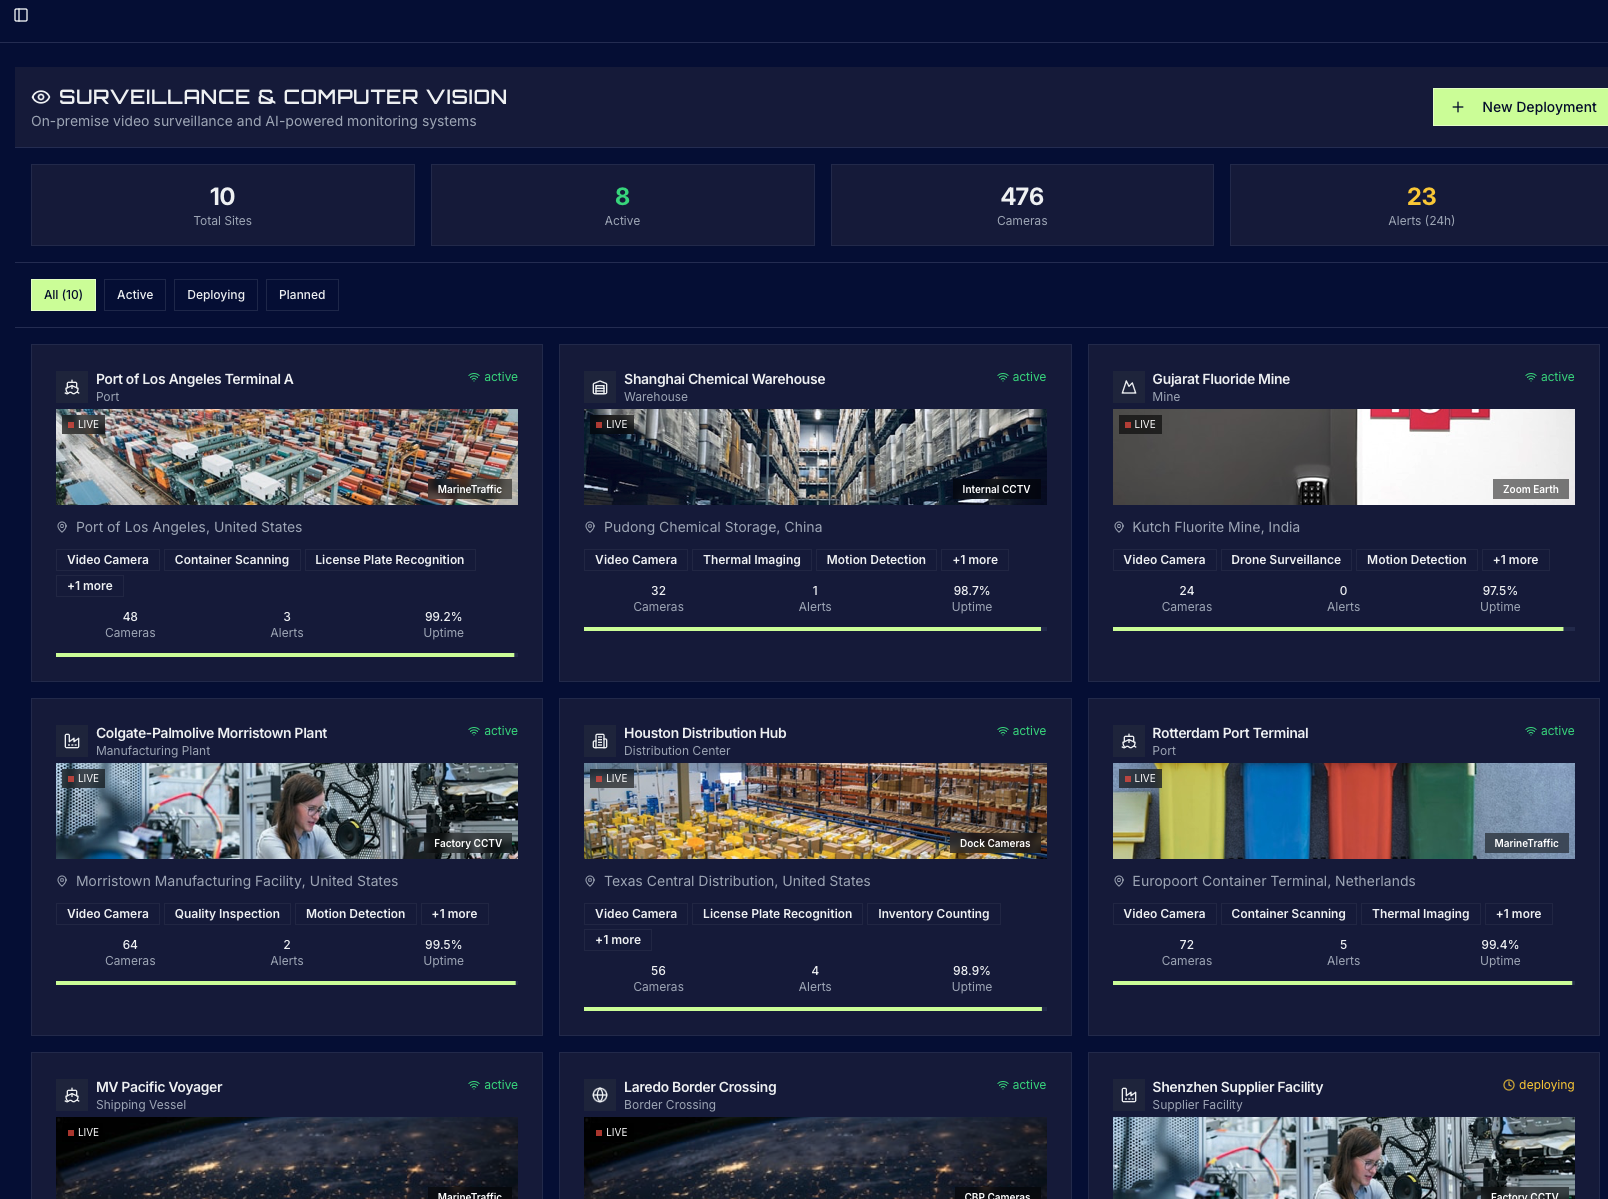Switch to the Deploying filter tab
This screenshot has height=1199, width=1608.
point(216,295)
